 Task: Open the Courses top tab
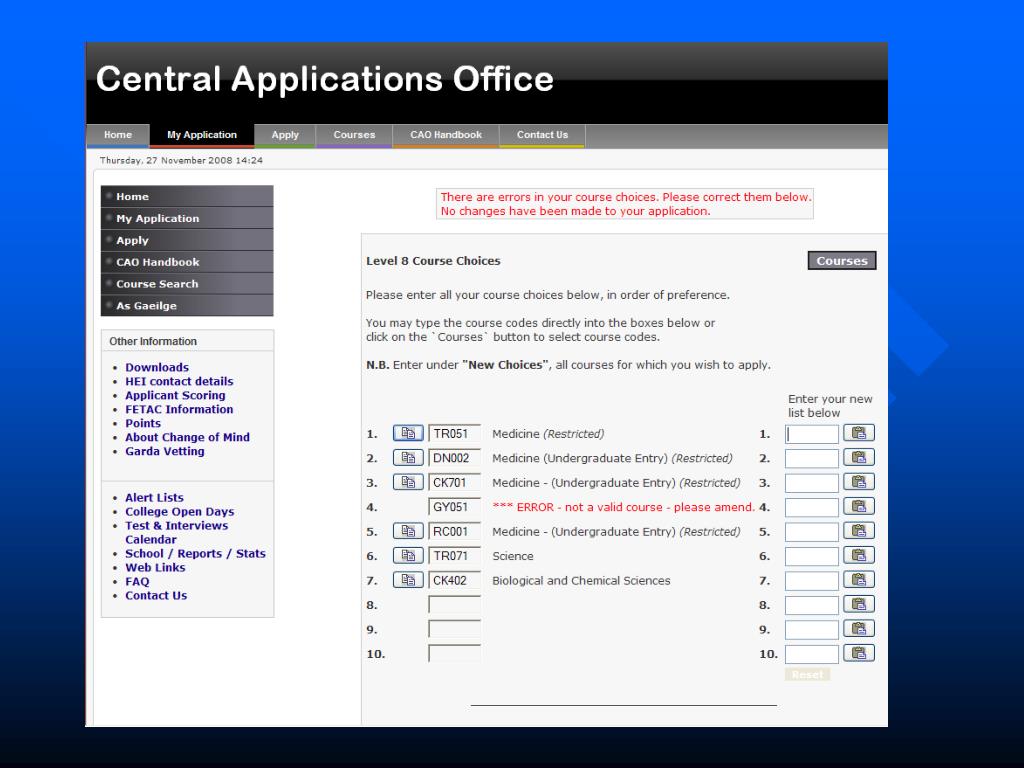click(354, 135)
